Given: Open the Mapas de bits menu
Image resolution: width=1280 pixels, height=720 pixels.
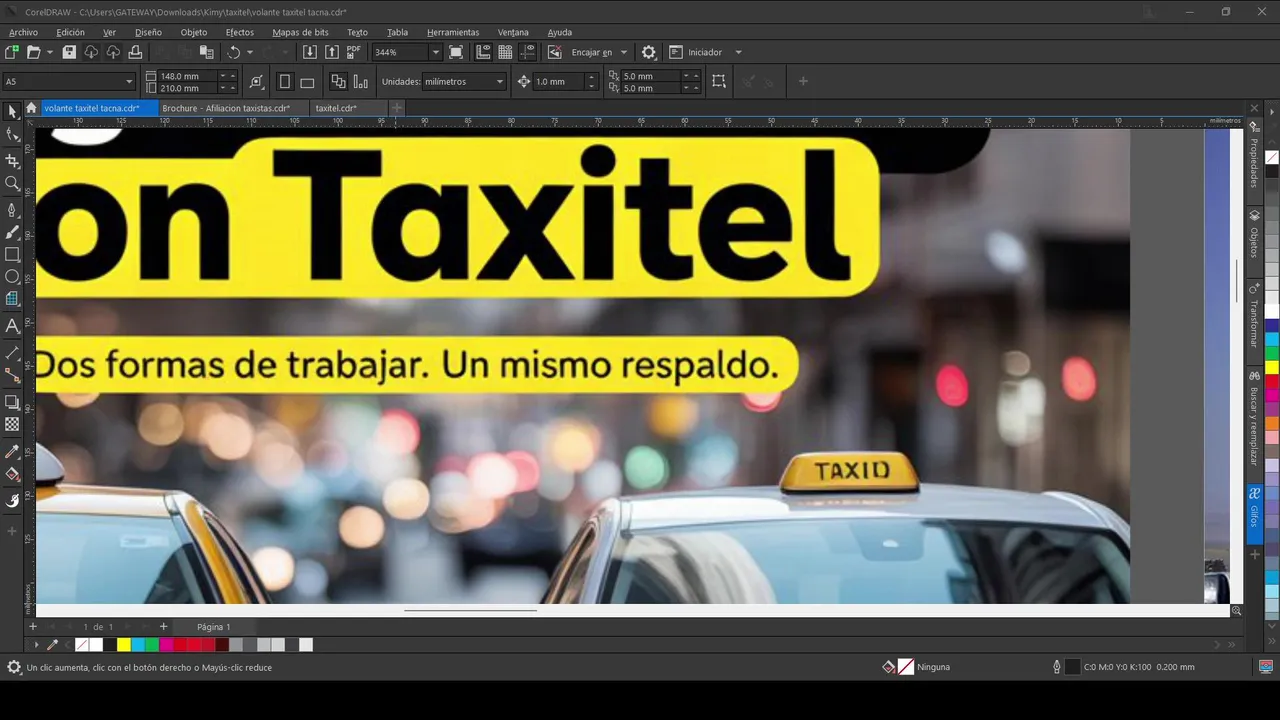Looking at the screenshot, I should pyautogui.click(x=300, y=32).
